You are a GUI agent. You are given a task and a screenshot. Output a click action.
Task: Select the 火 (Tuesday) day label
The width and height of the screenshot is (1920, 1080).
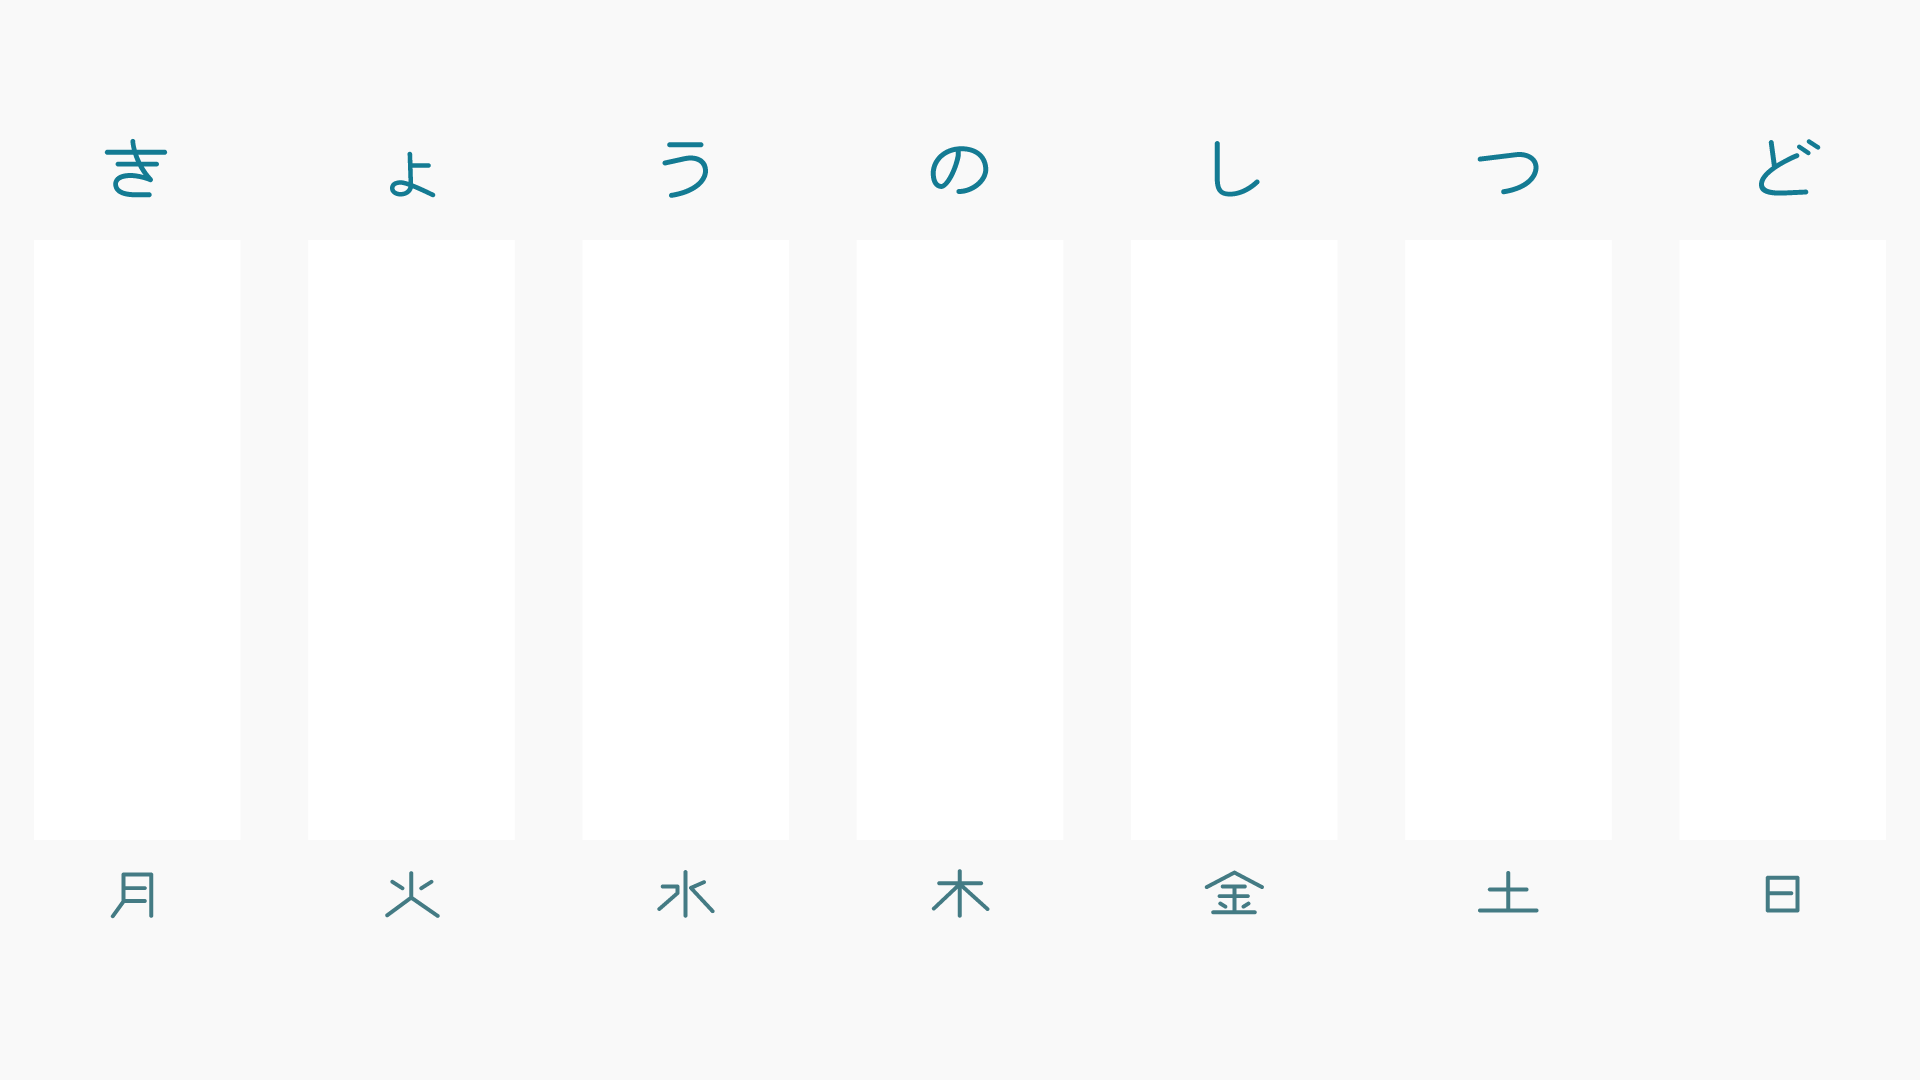click(412, 894)
